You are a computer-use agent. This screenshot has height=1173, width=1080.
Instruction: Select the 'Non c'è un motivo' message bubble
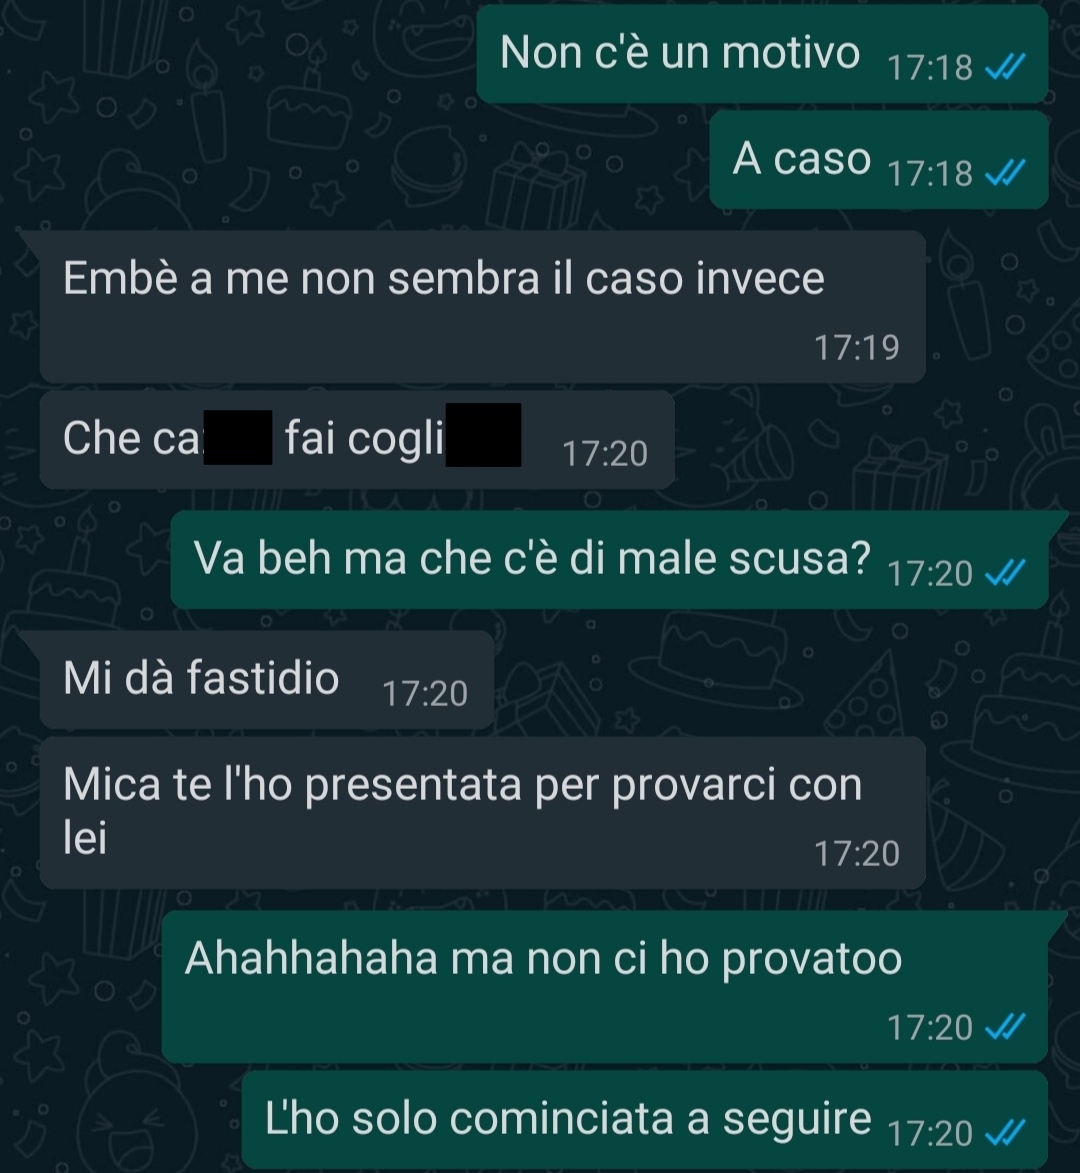(x=762, y=54)
